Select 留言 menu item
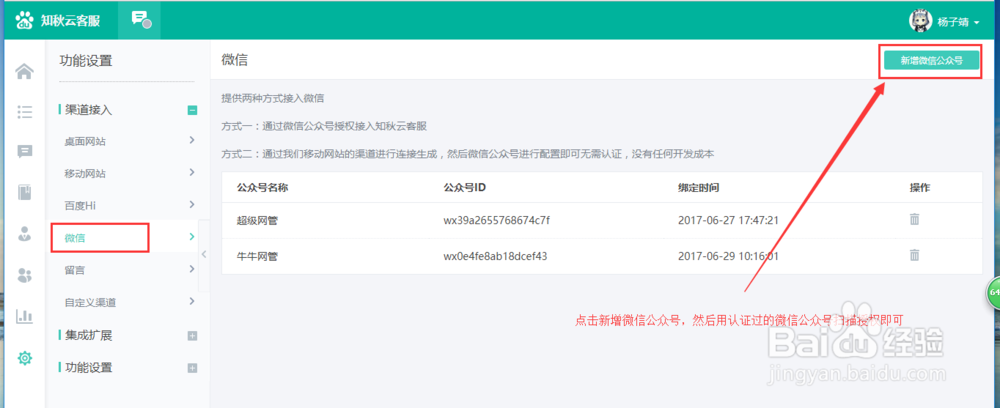1000x408 pixels. (75, 270)
